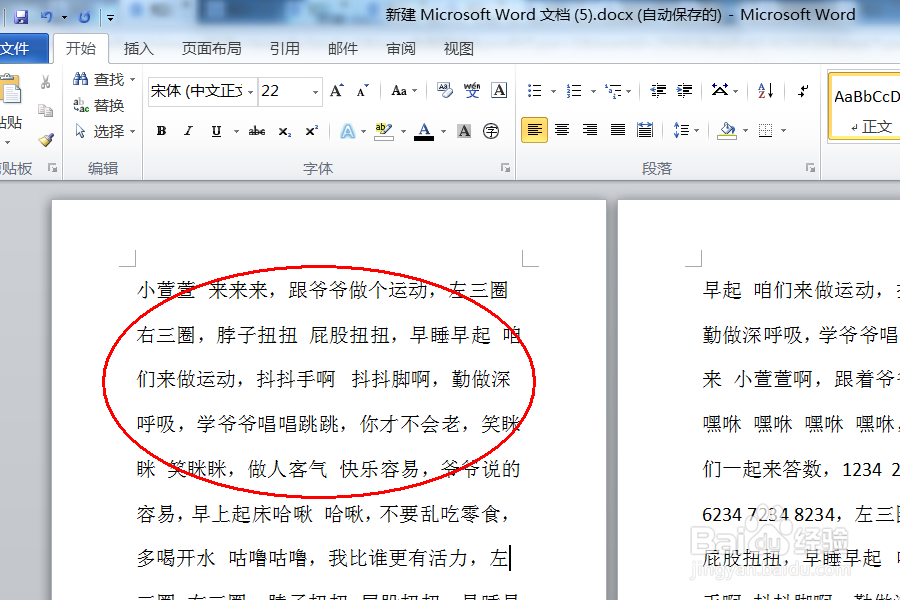Click the Format Painter brush icon
This screenshot has width=900, height=600.
click(x=45, y=139)
